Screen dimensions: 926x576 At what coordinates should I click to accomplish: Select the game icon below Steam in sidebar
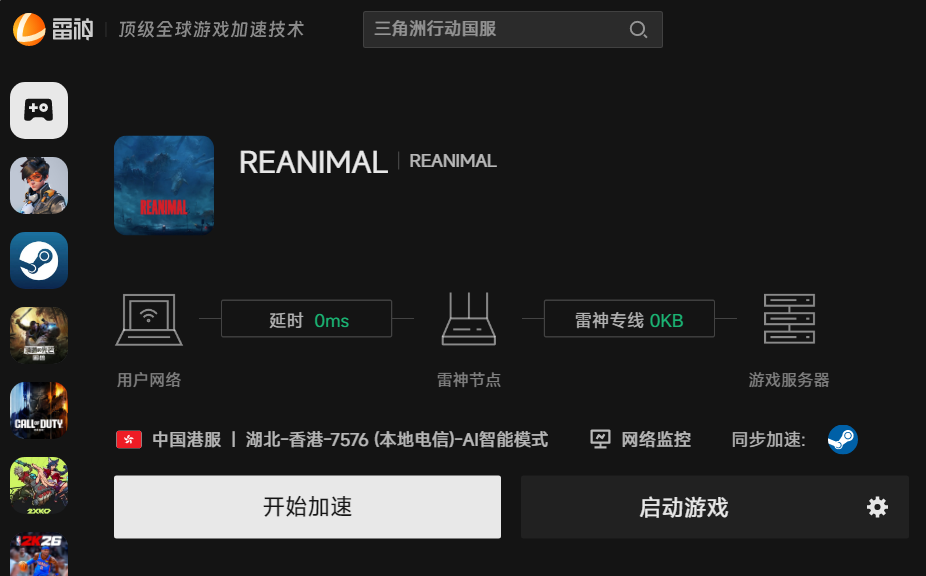tap(39, 336)
